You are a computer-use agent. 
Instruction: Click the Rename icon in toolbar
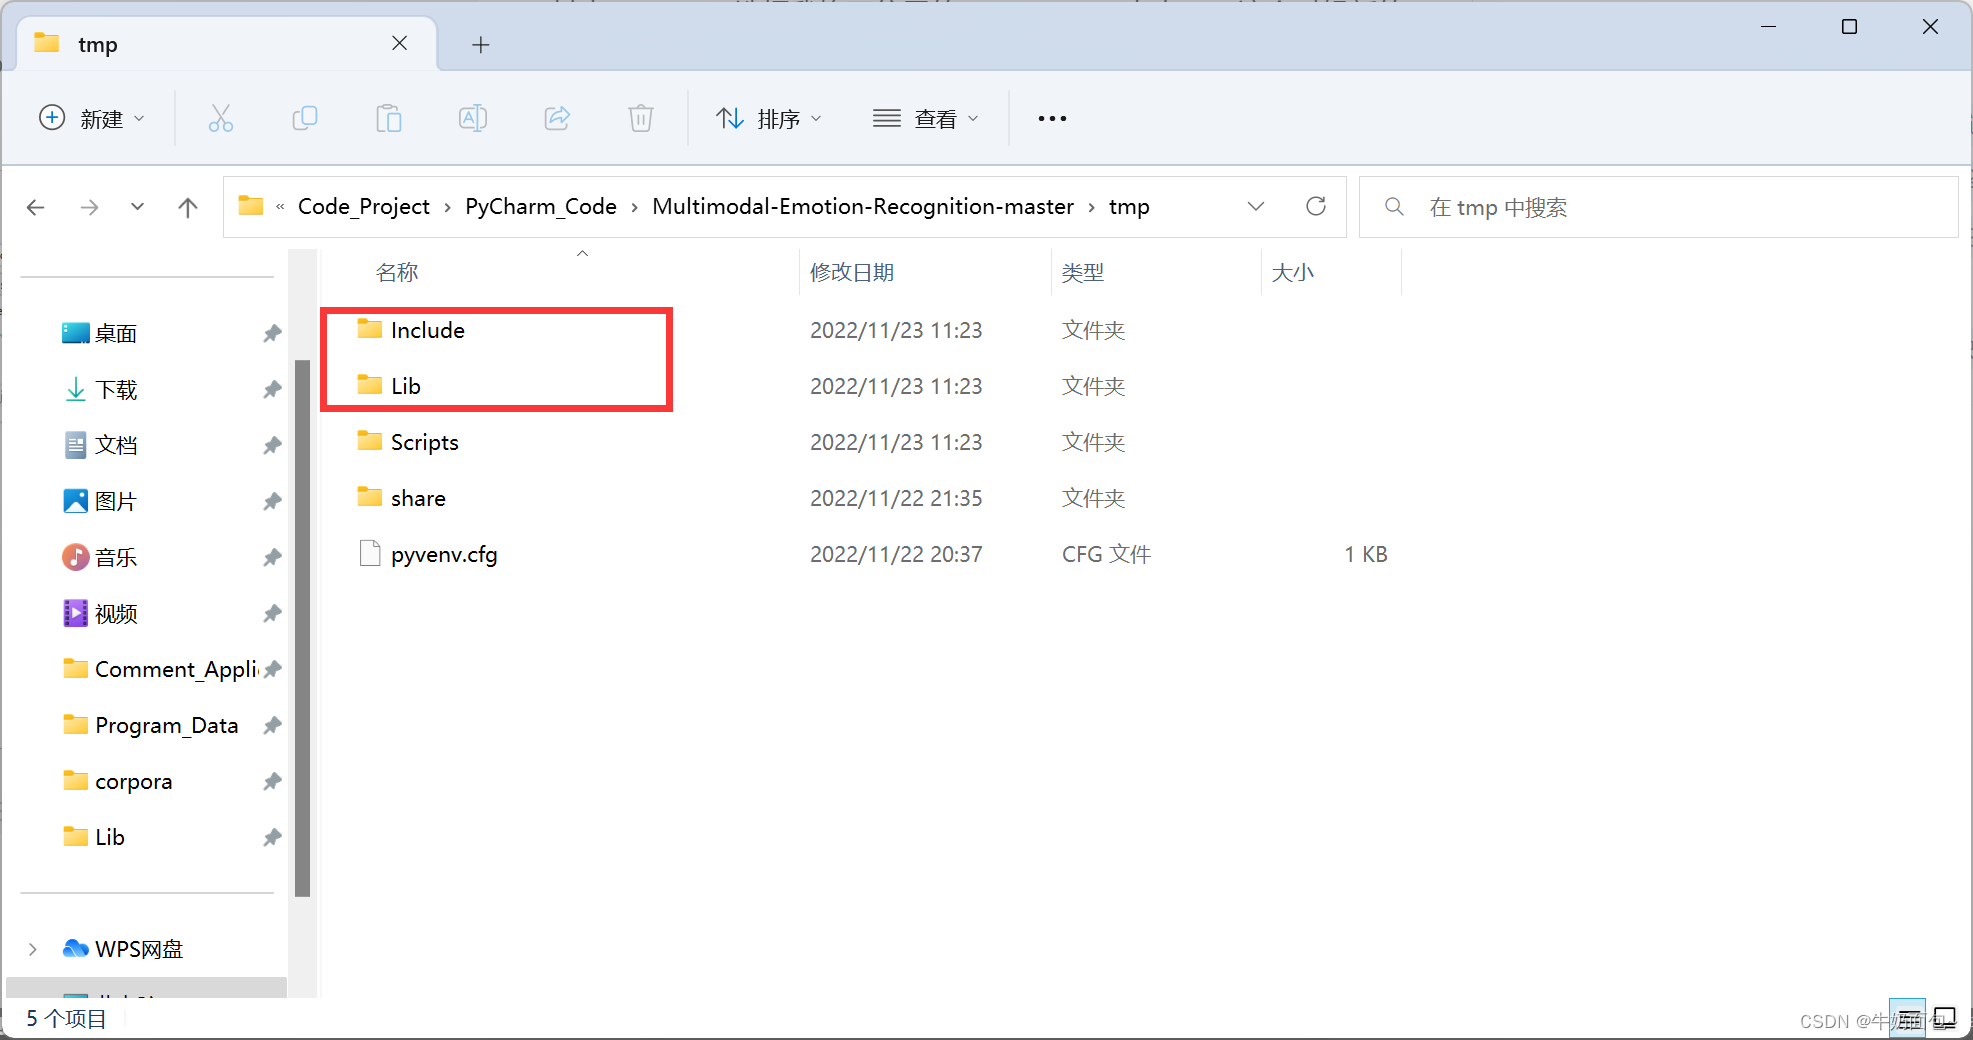[x=473, y=118]
